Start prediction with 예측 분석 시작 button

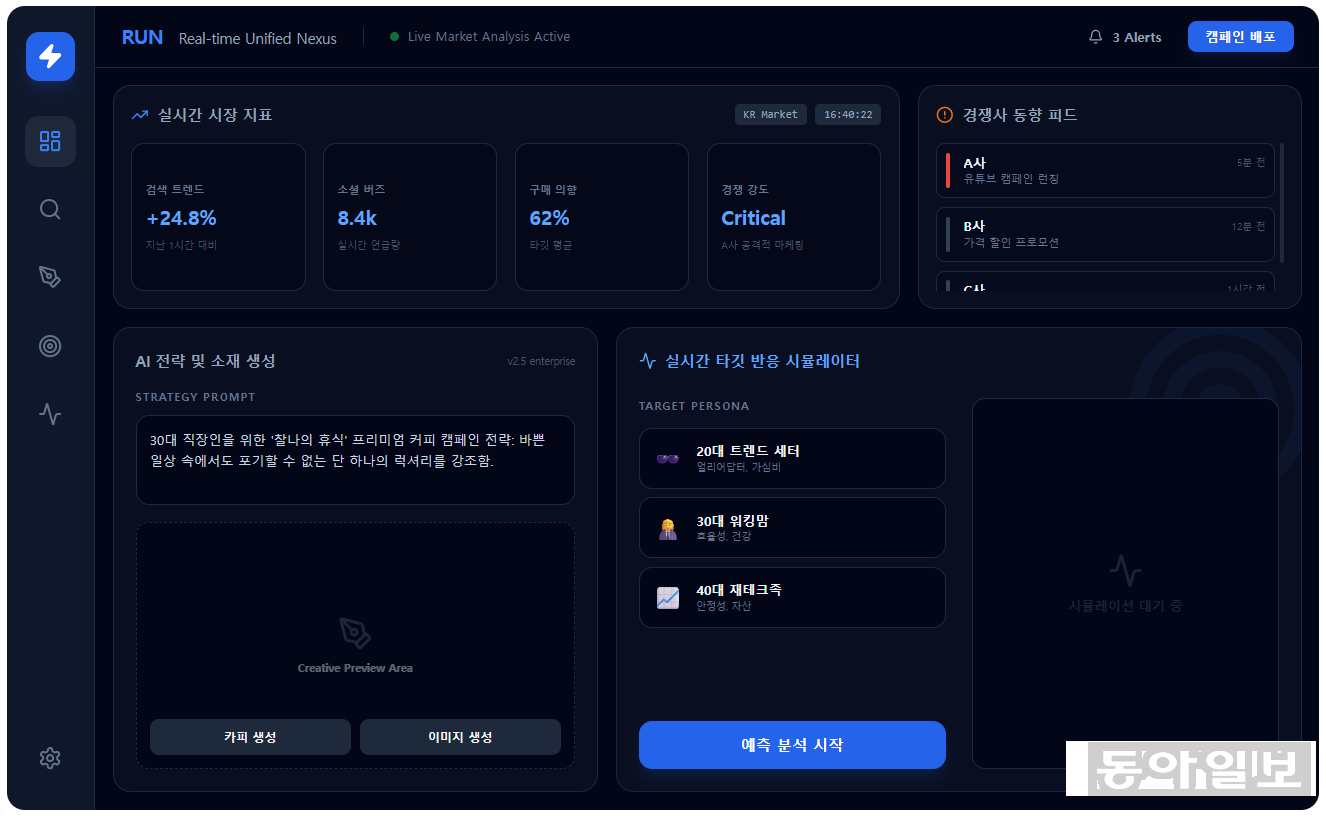click(x=792, y=745)
